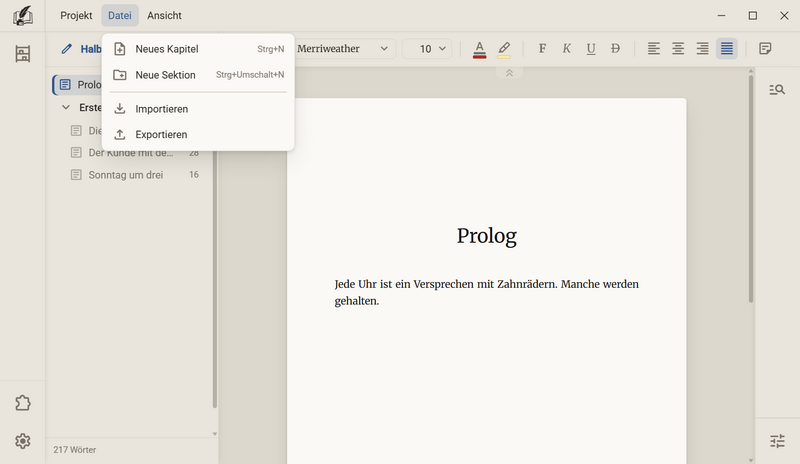
Task: Click the pencil edit icon beside project title
Action: click(x=66, y=49)
